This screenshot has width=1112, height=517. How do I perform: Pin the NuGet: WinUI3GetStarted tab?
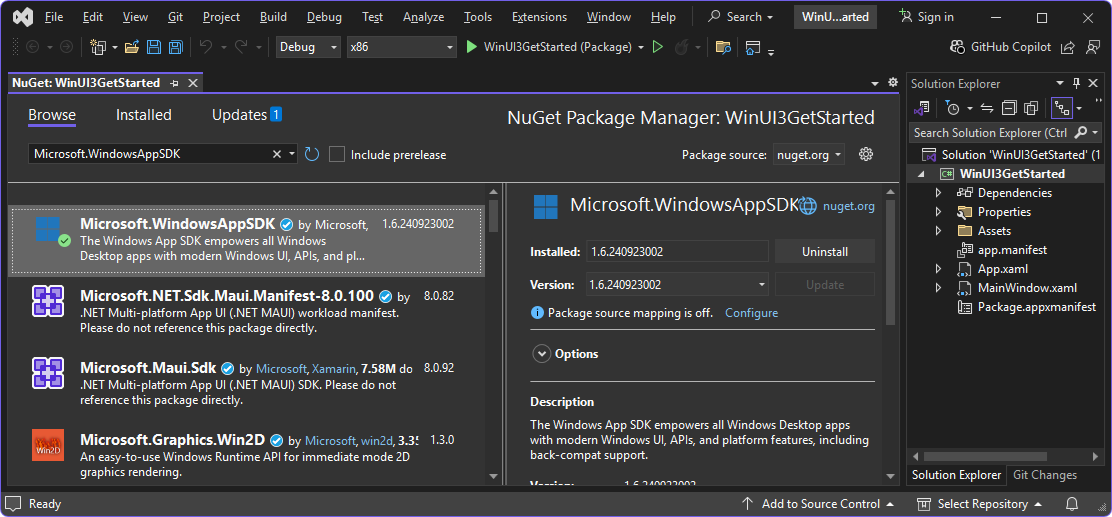tap(174, 83)
